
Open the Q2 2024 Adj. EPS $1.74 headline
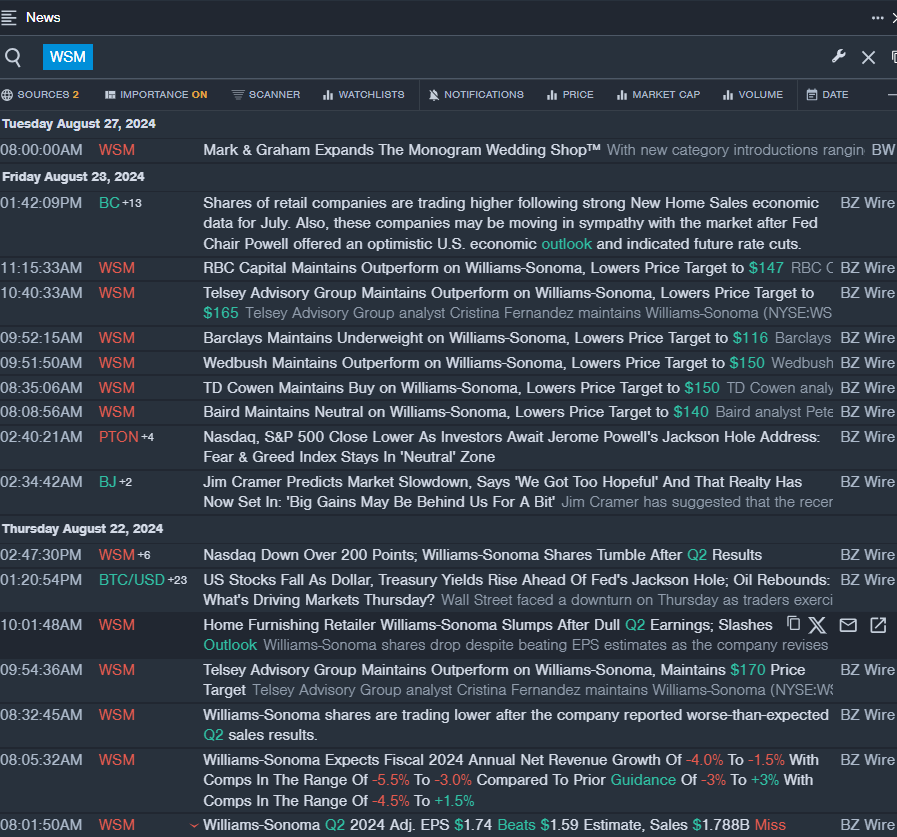[x=495, y=825]
